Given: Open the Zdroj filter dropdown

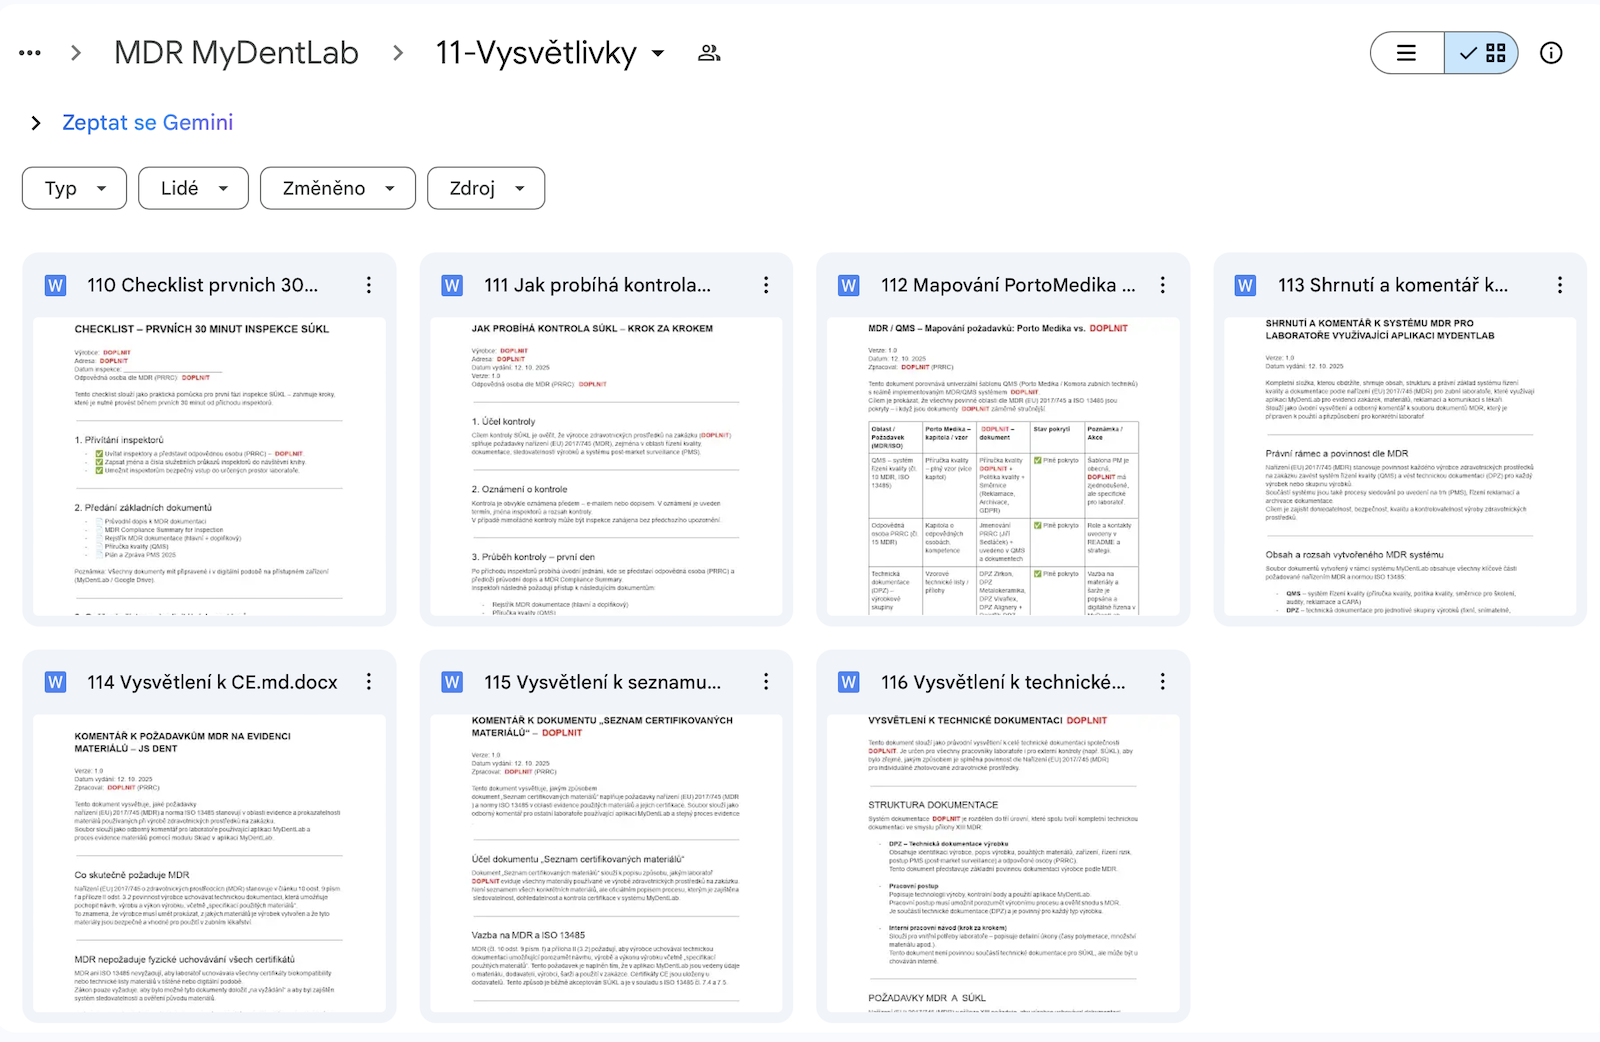Looking at the screenshot, I should click(x=486, y=188).
